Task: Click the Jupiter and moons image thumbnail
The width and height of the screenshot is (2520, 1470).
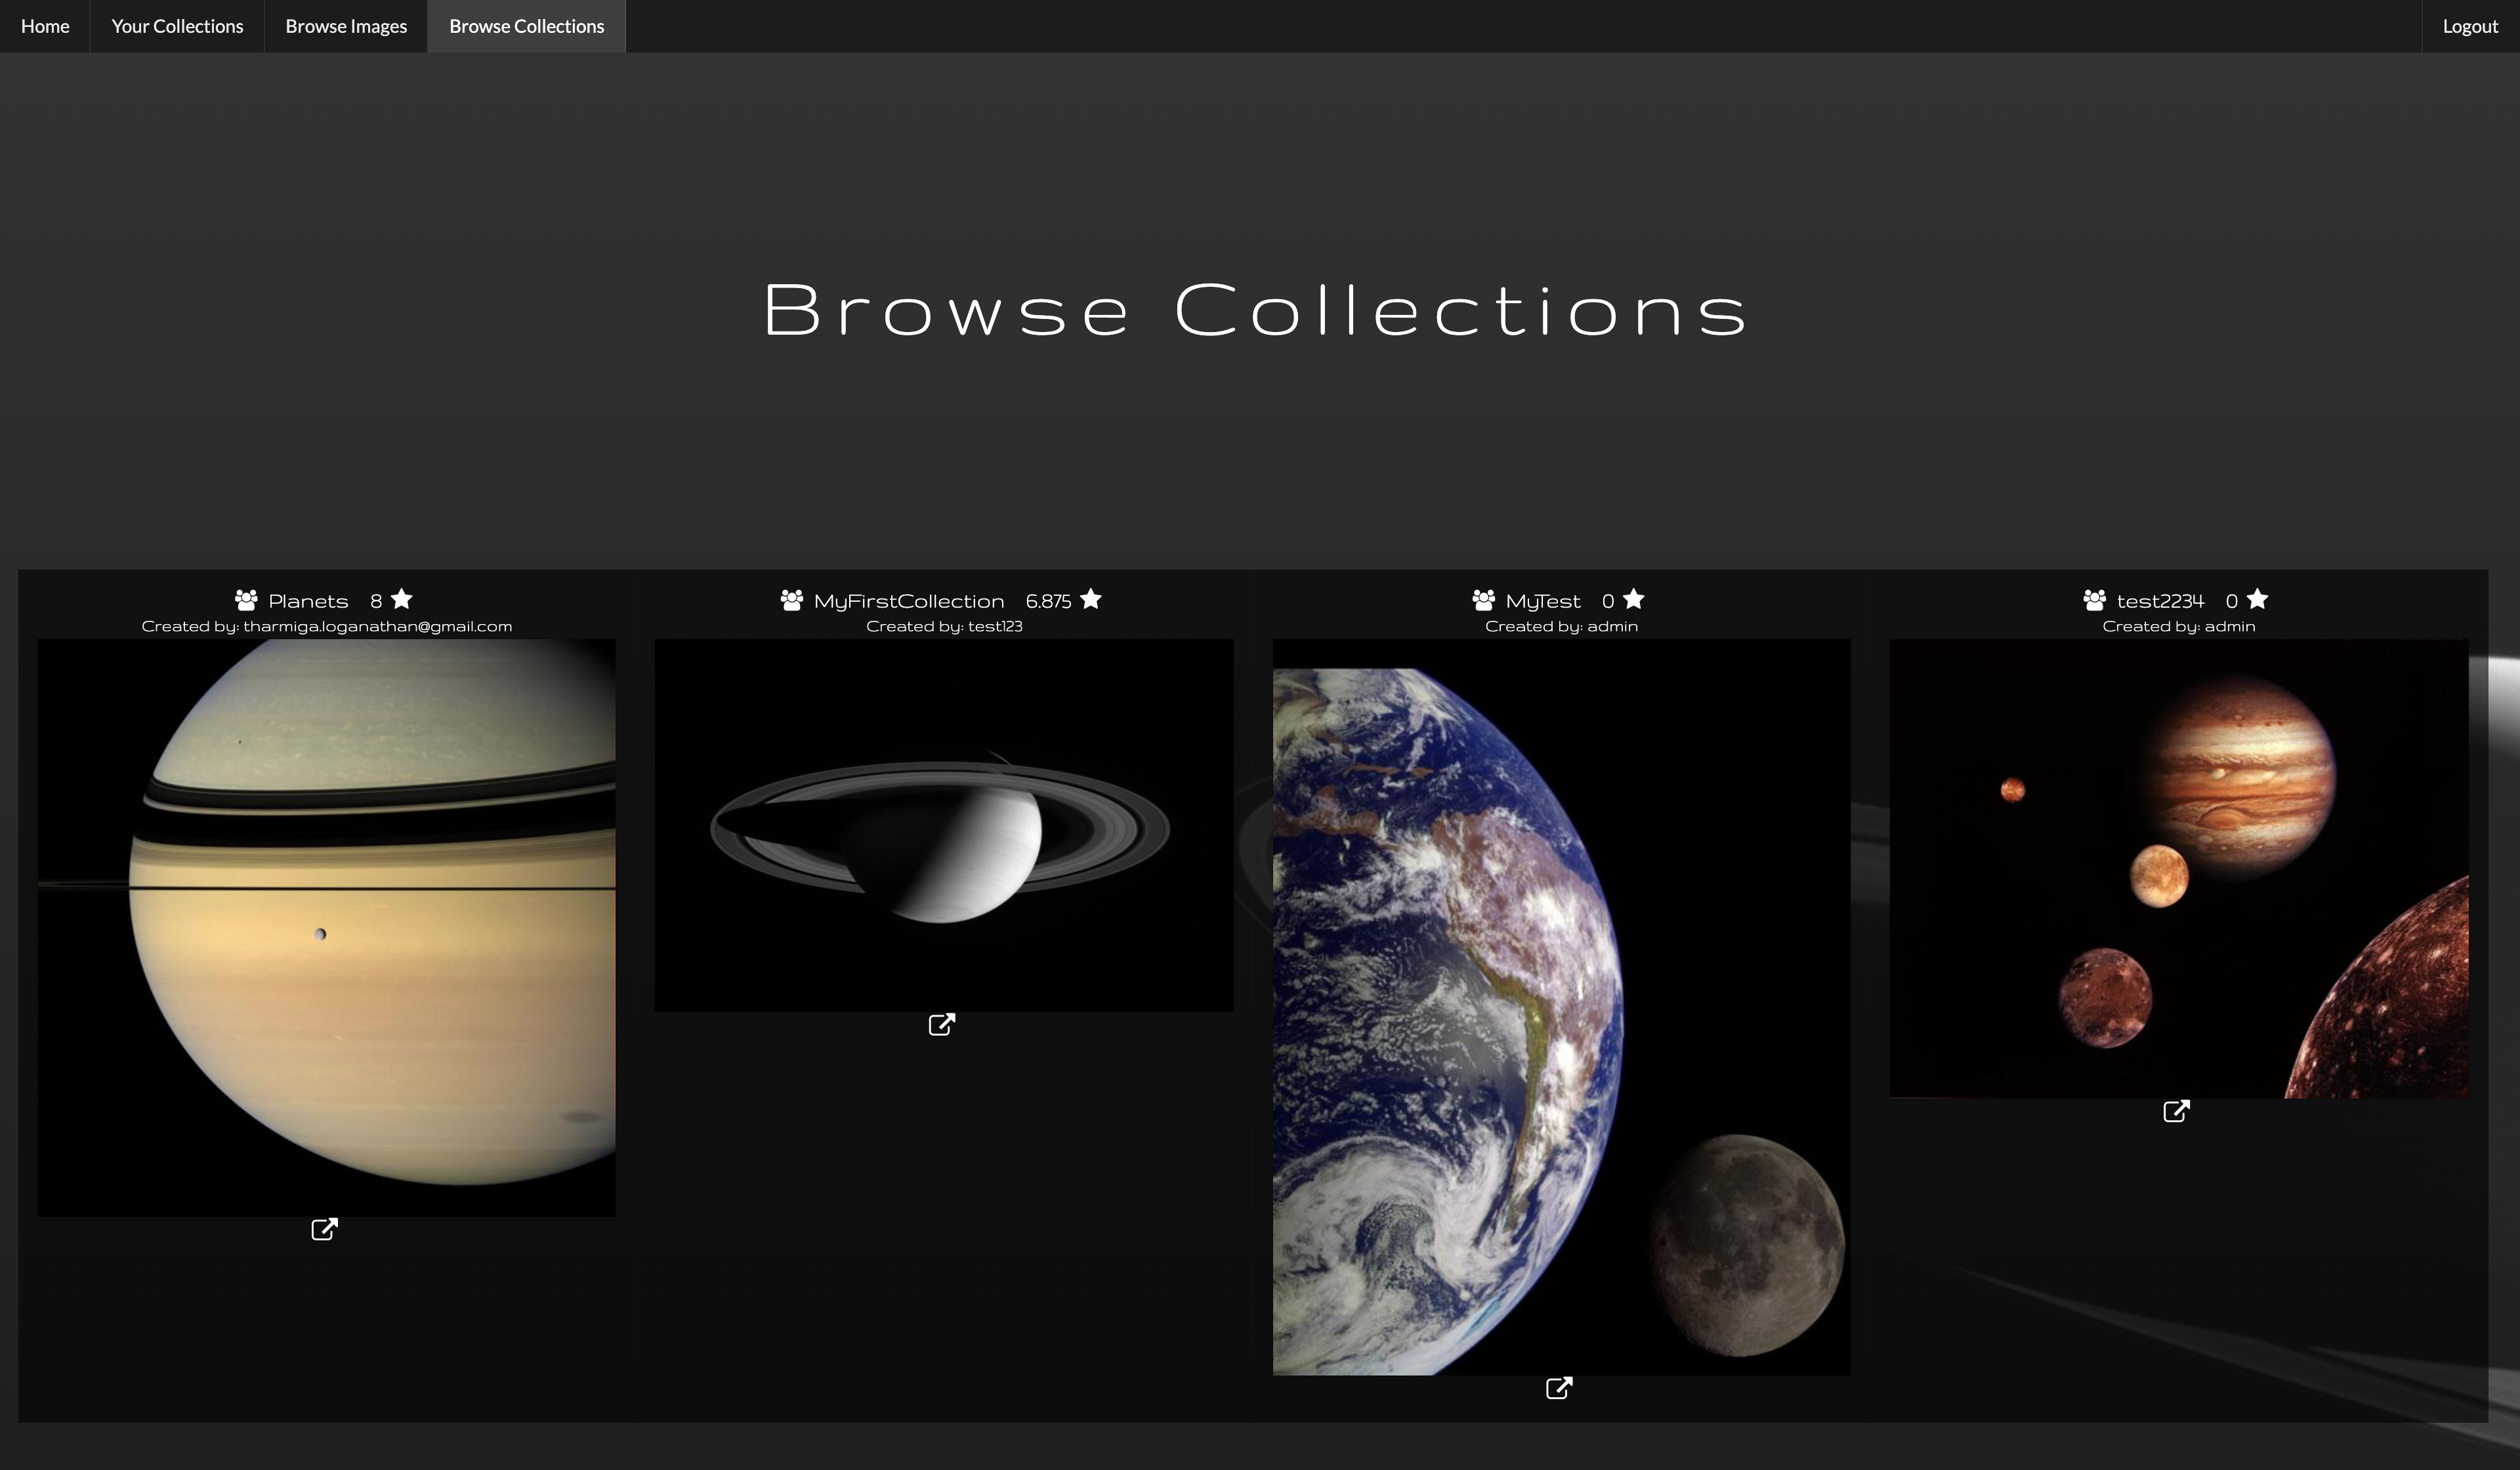Action: click(x=2178, y=868)
